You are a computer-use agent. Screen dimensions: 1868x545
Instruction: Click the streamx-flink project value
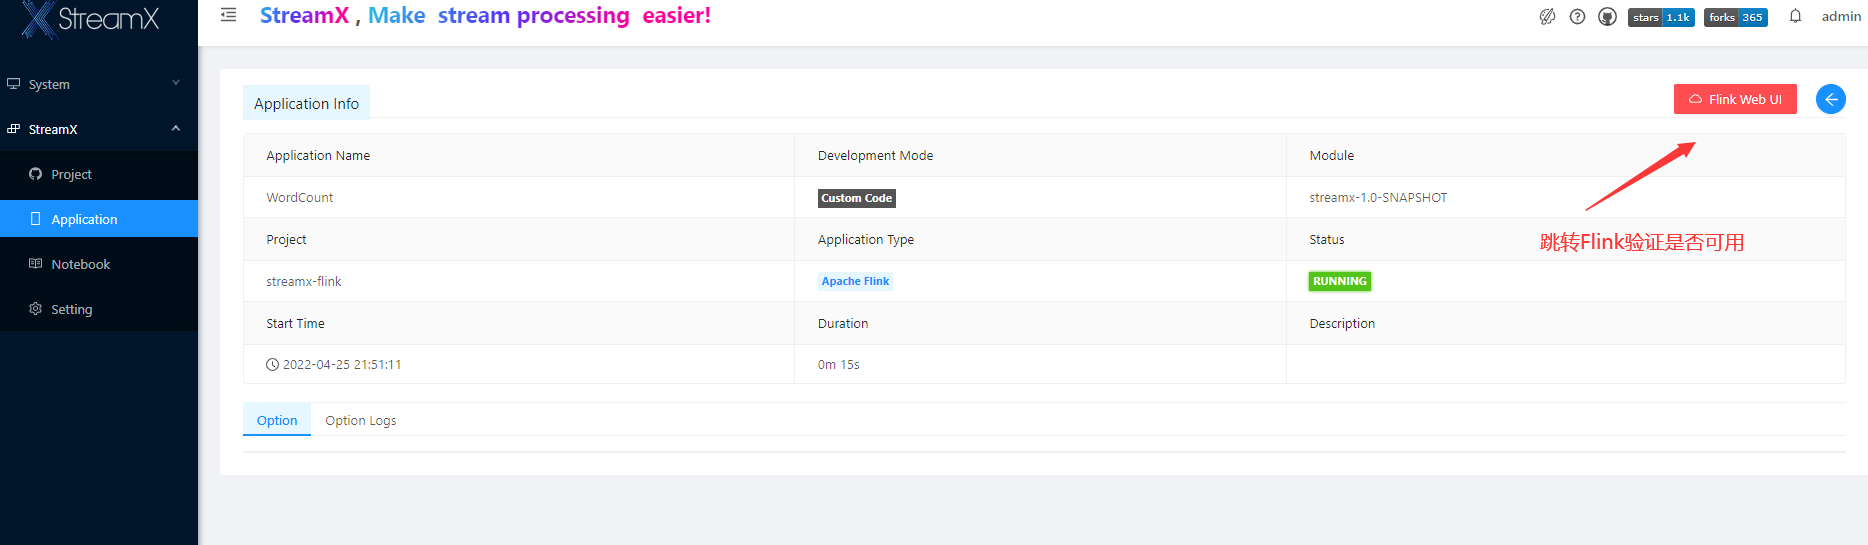304,281
